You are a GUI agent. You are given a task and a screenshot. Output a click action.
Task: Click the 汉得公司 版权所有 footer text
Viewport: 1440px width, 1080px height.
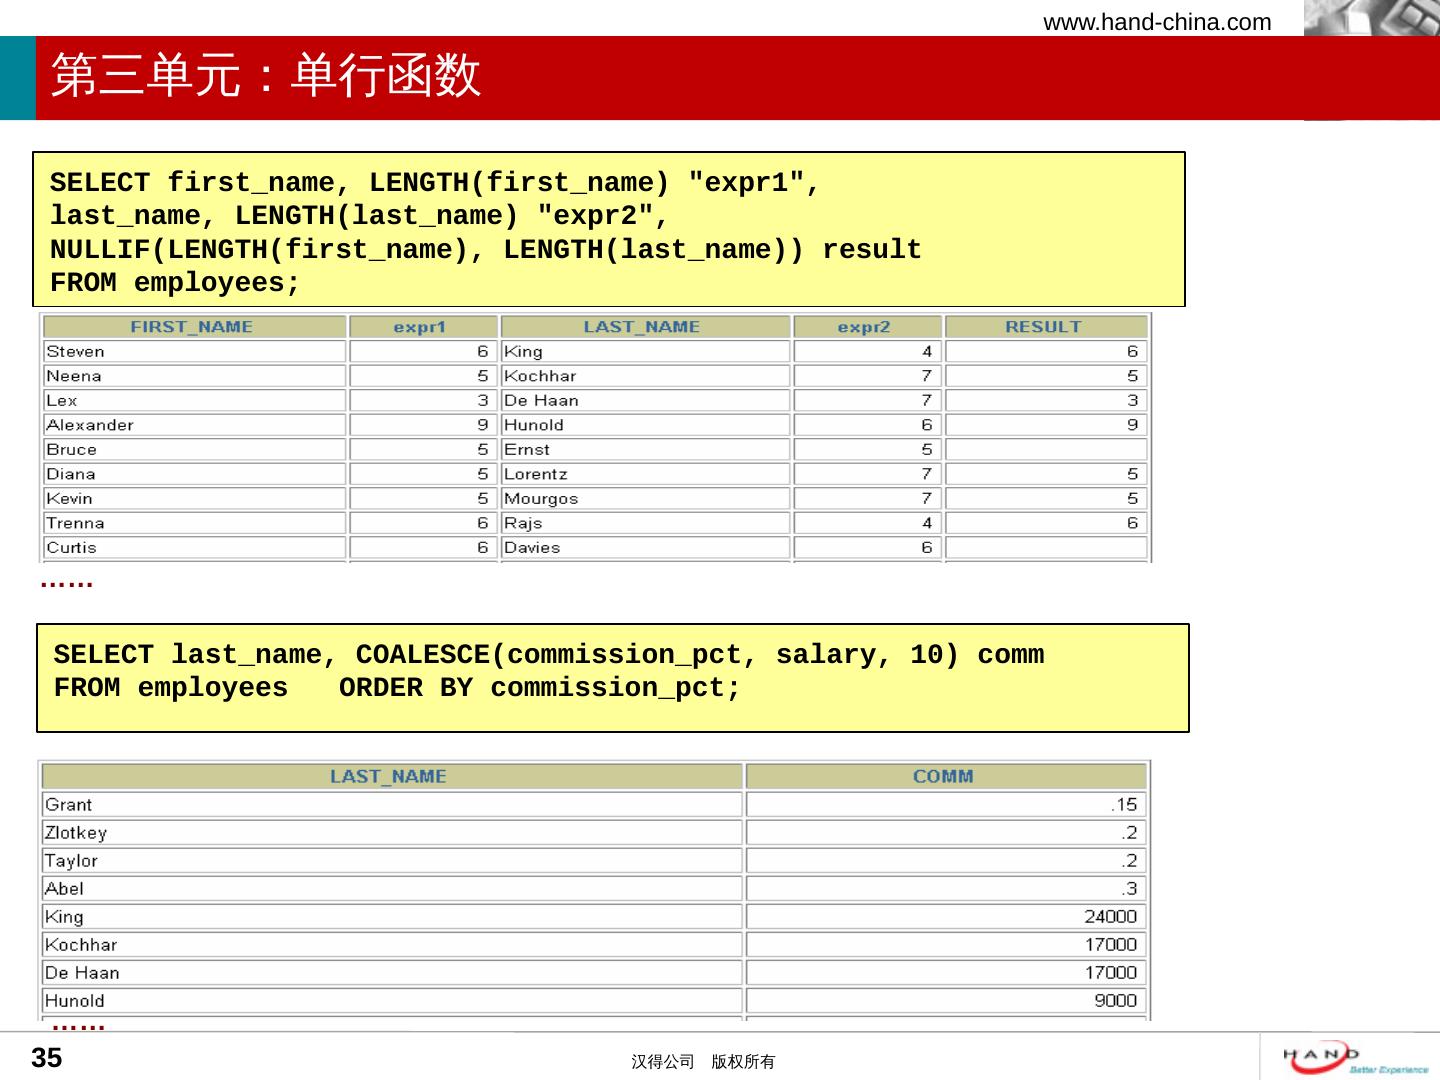pos(702,1062)
